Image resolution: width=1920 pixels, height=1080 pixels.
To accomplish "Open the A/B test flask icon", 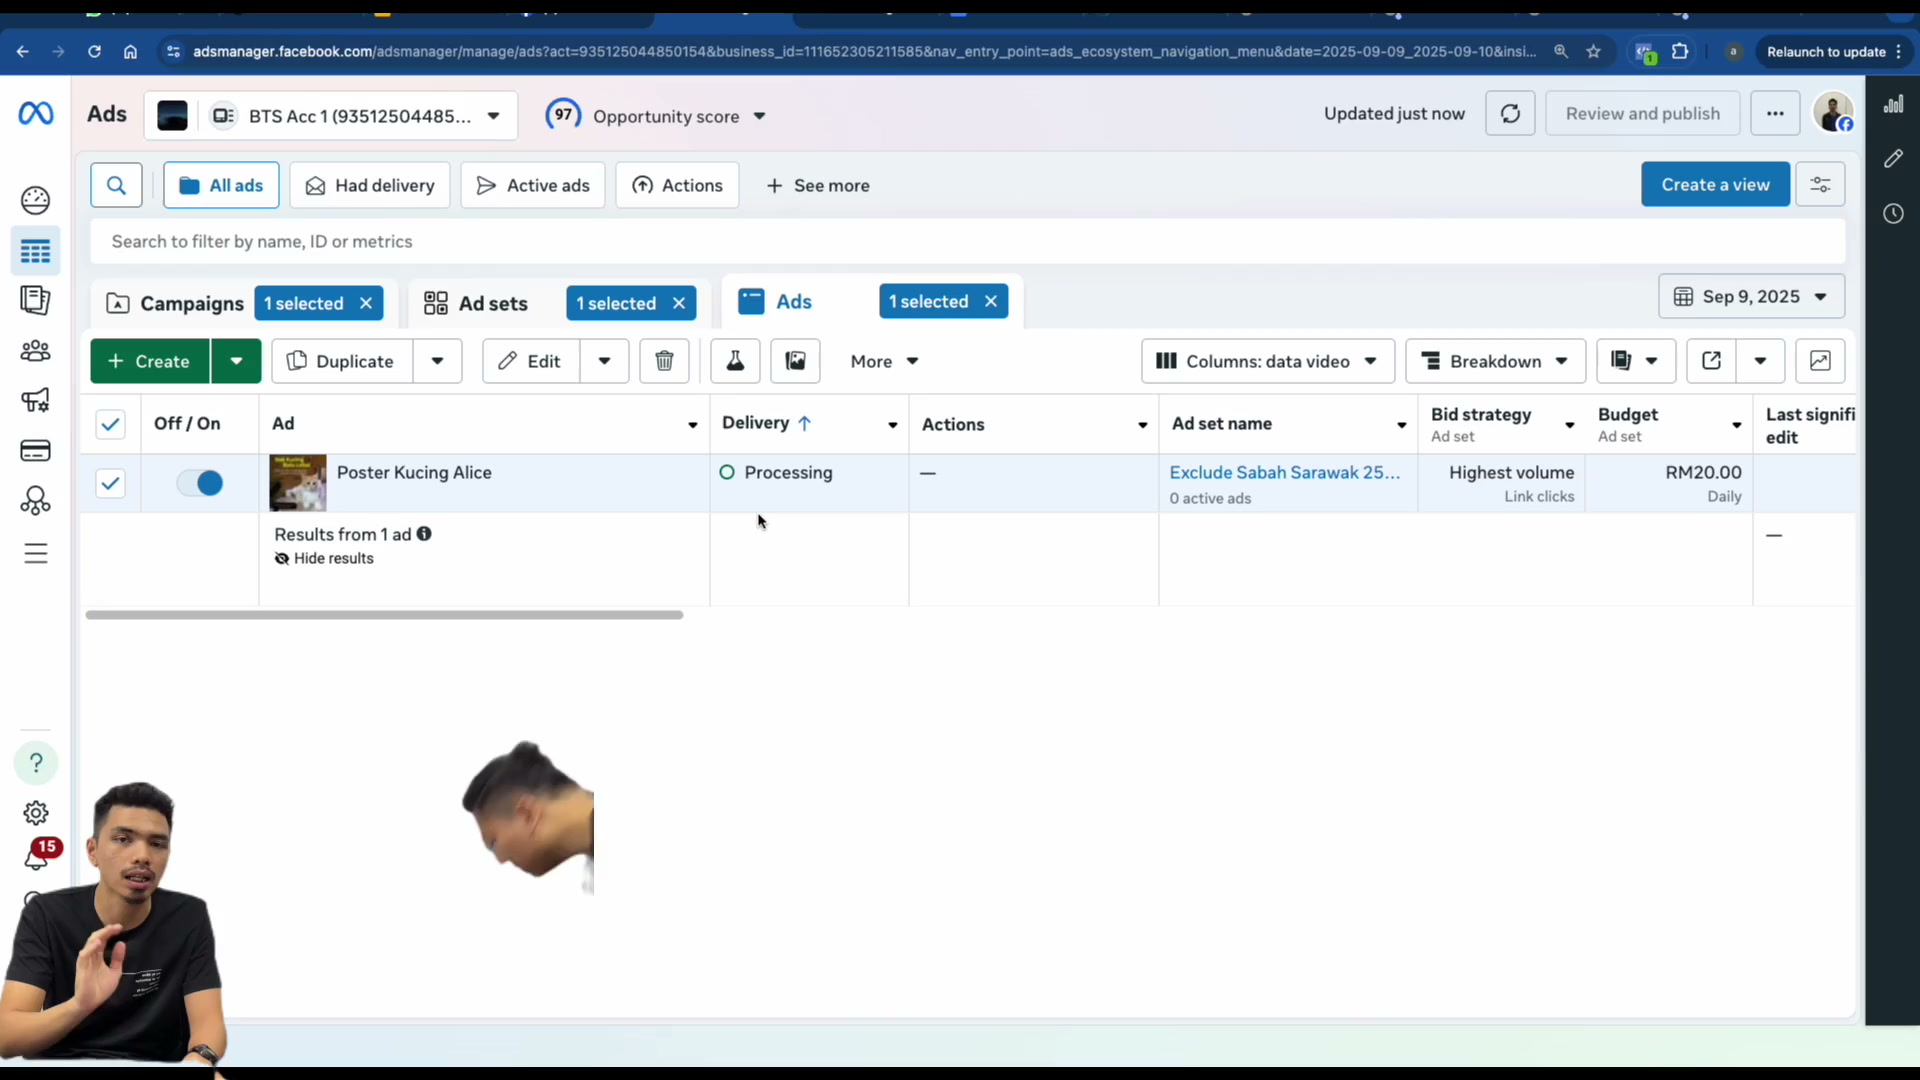I will pos(735,361).
